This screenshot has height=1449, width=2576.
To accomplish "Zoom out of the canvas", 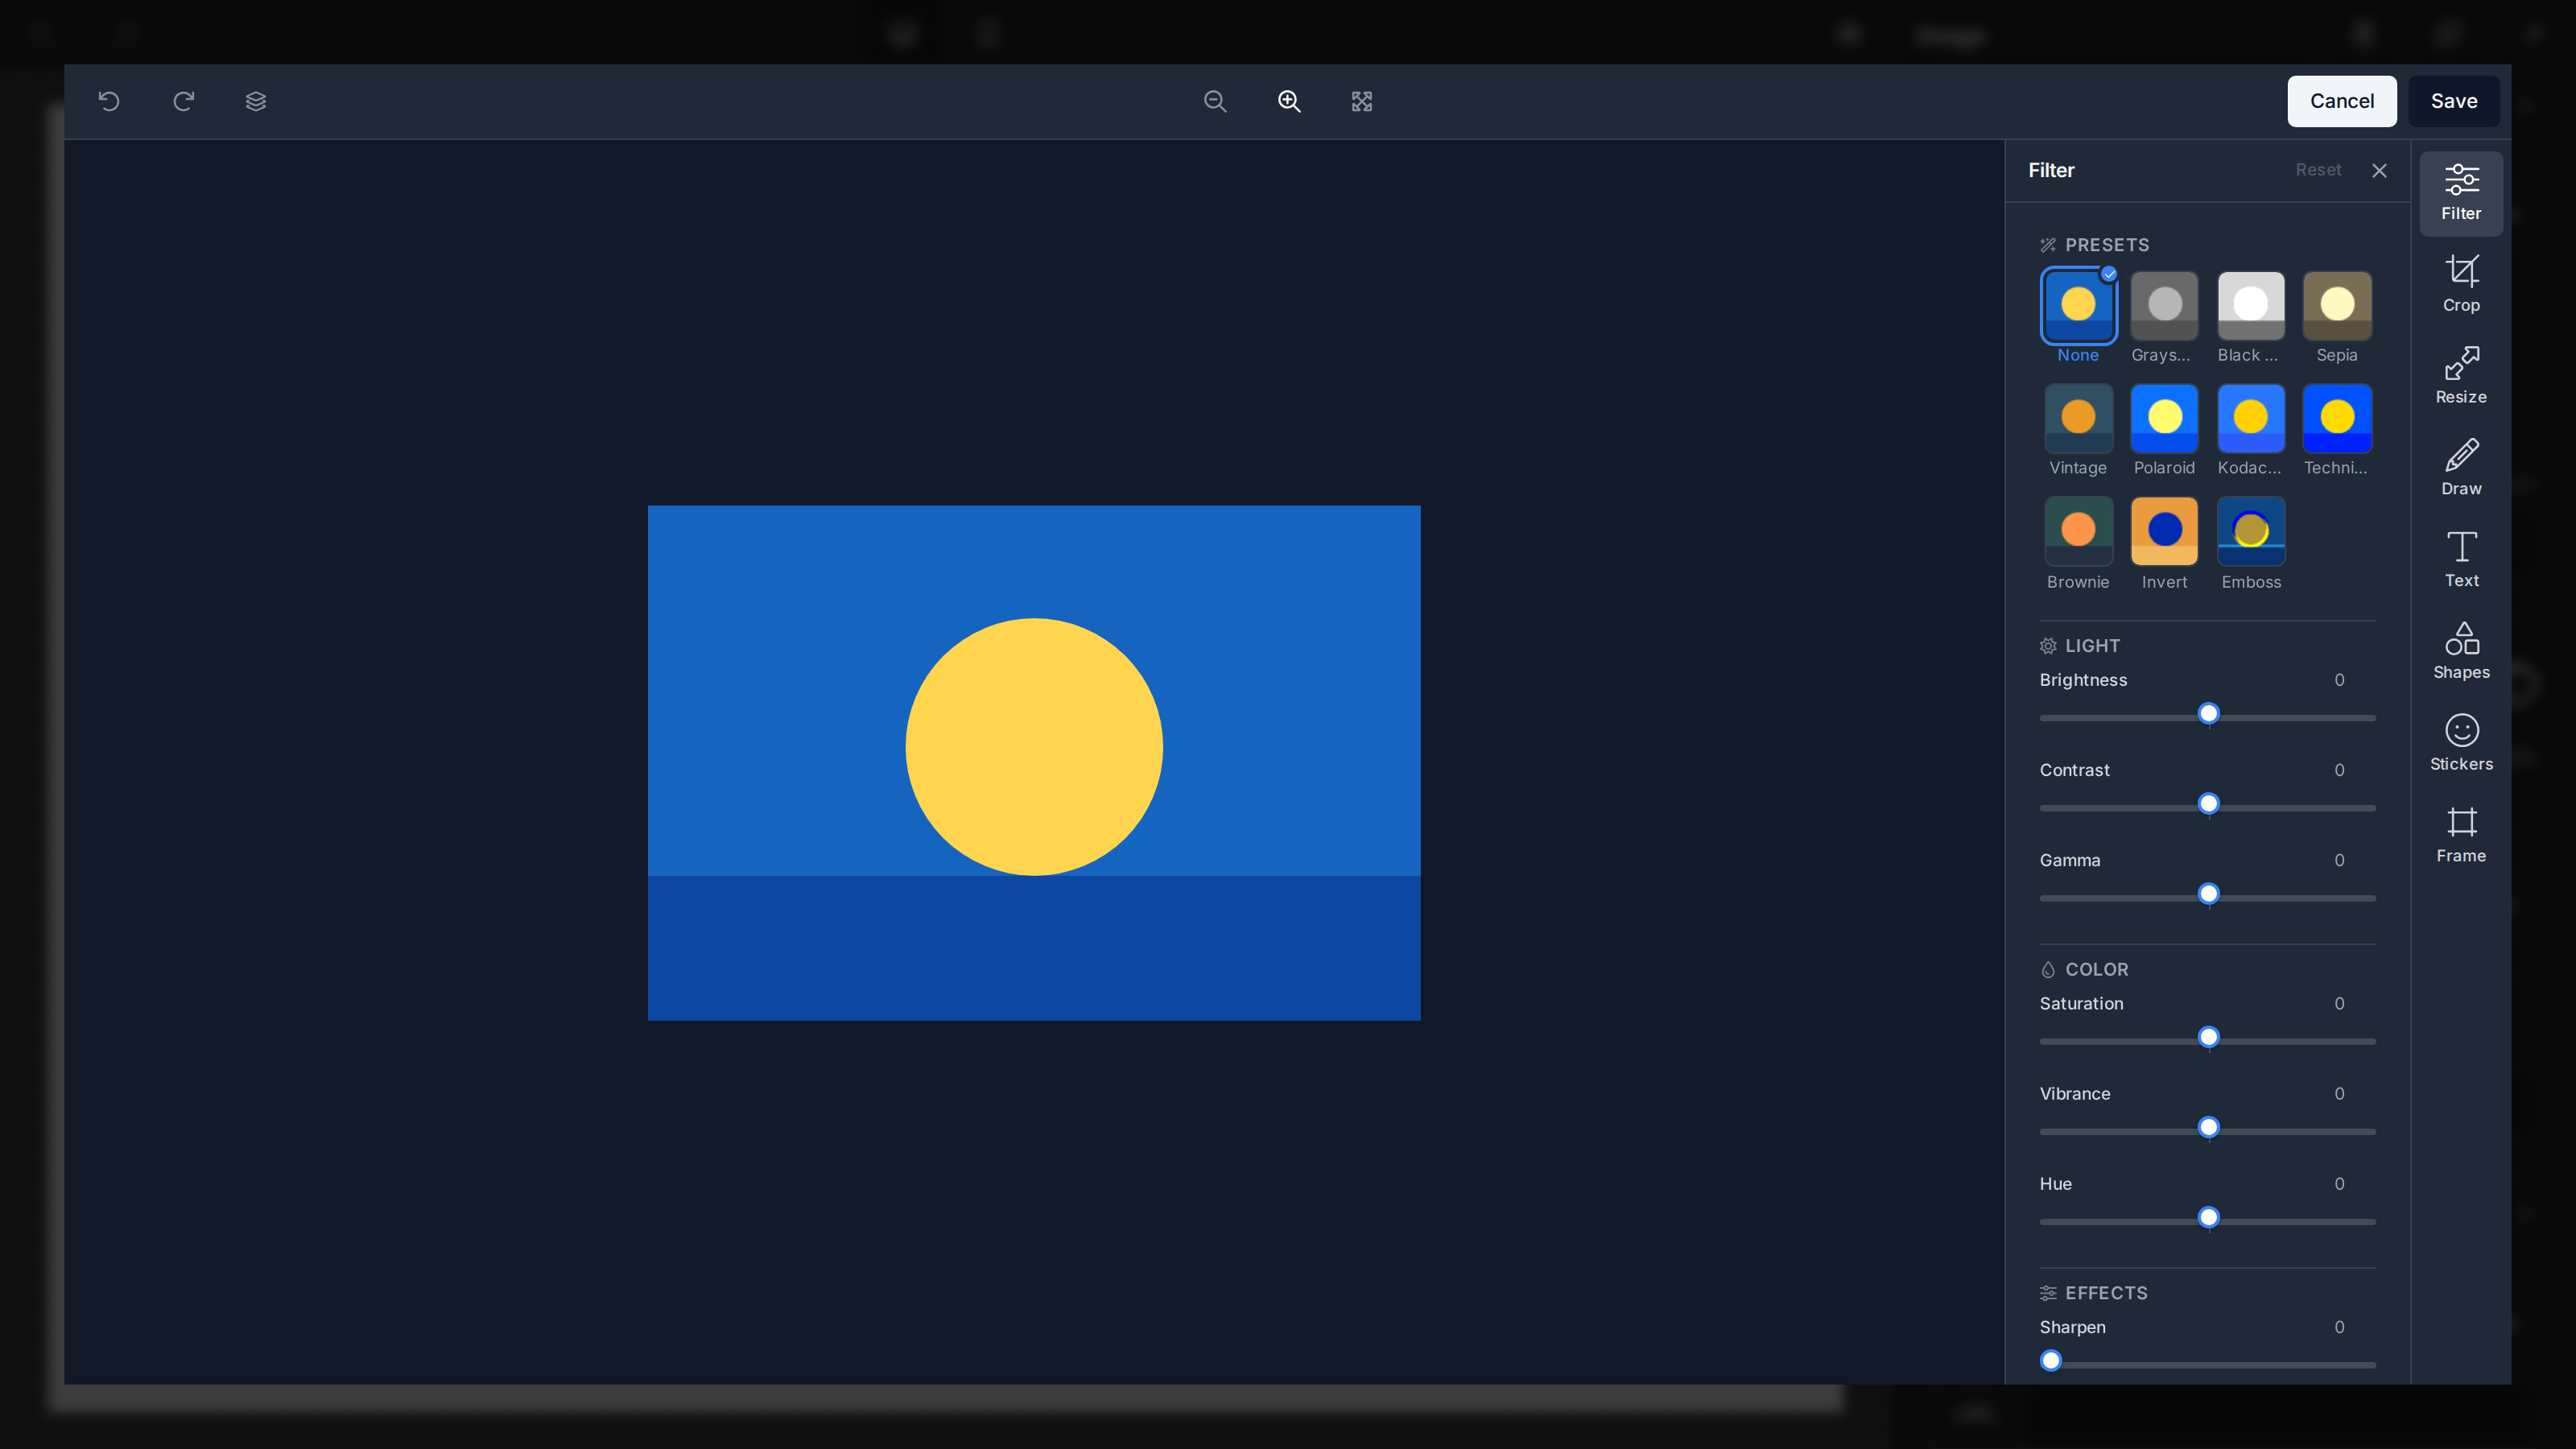I will (x=1215, y=101).
